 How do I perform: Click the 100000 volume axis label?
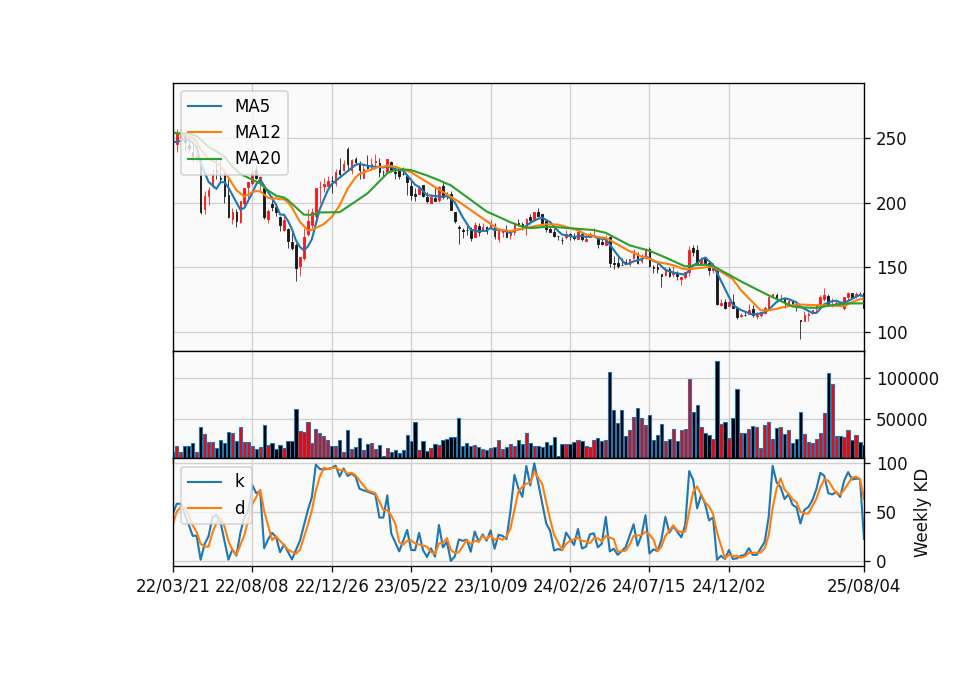click(908, 379)
